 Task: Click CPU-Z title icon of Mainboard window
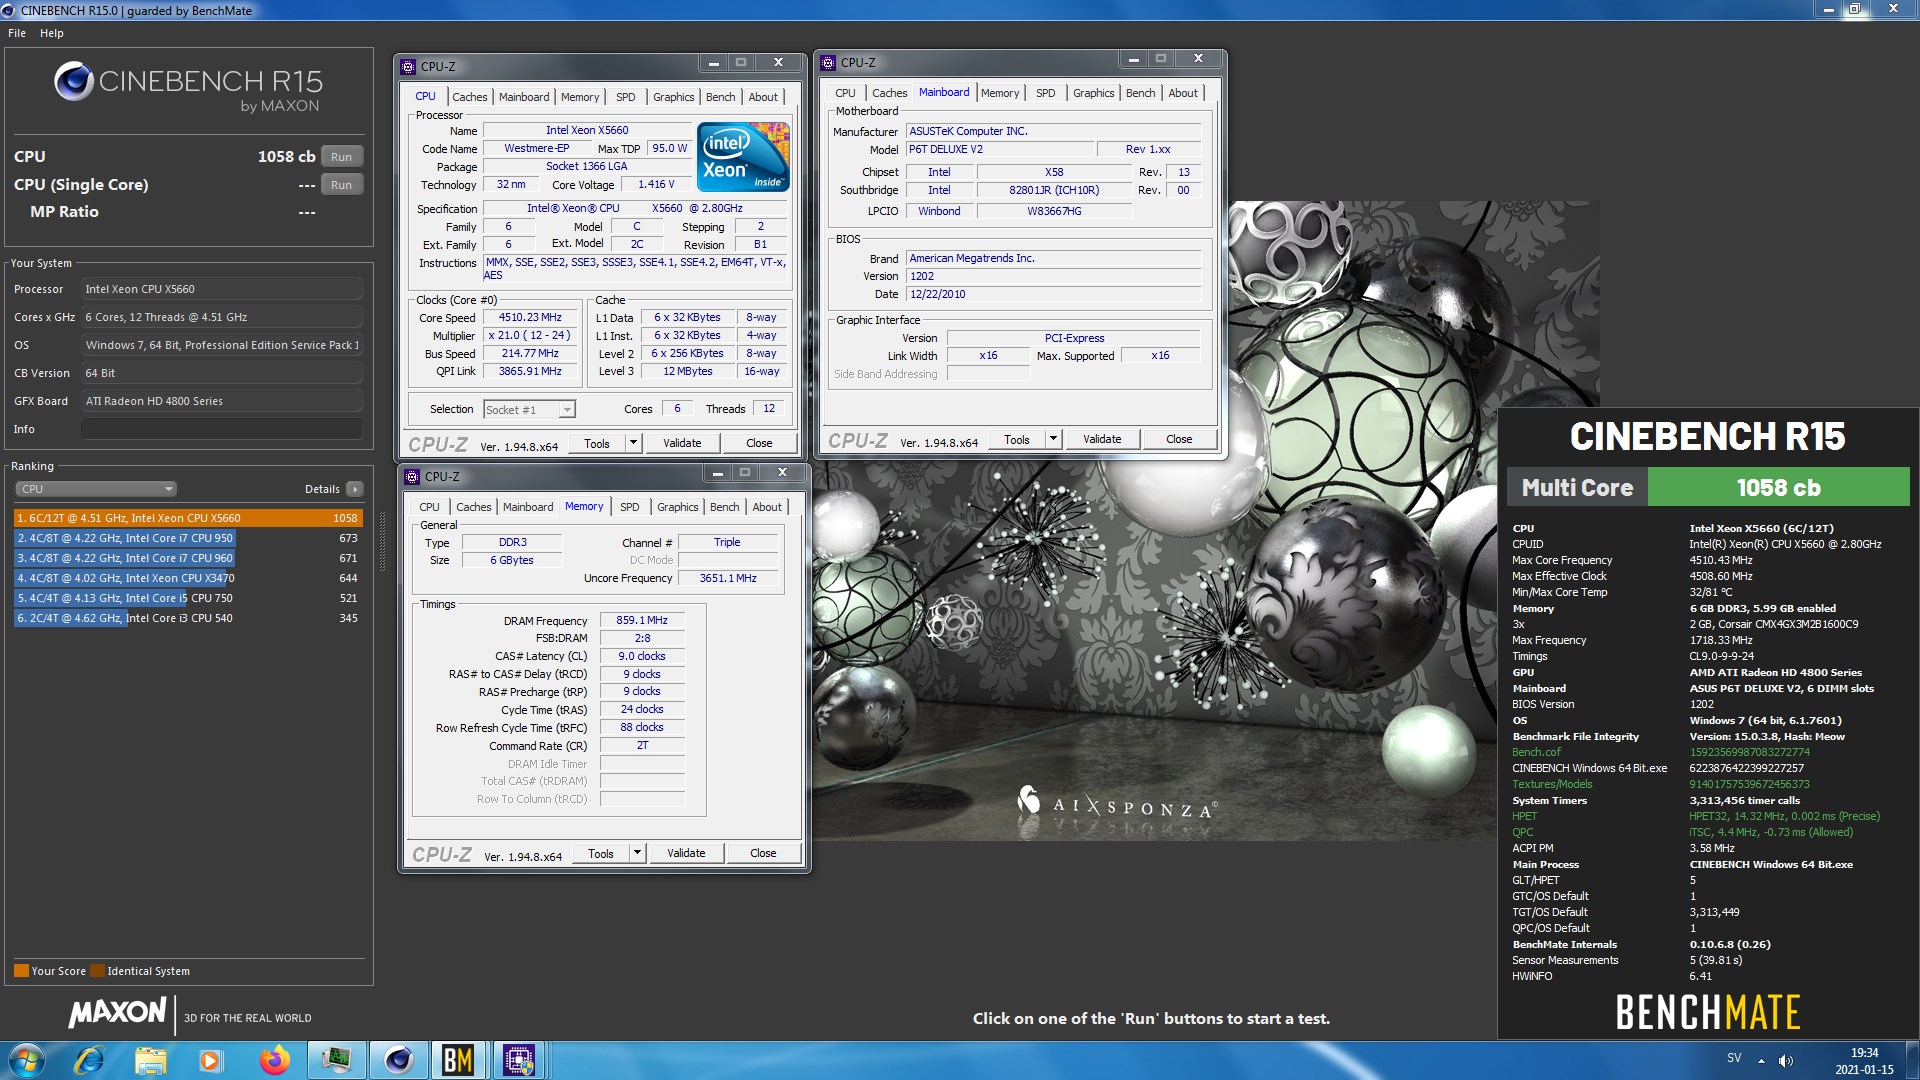coord(828,63)
